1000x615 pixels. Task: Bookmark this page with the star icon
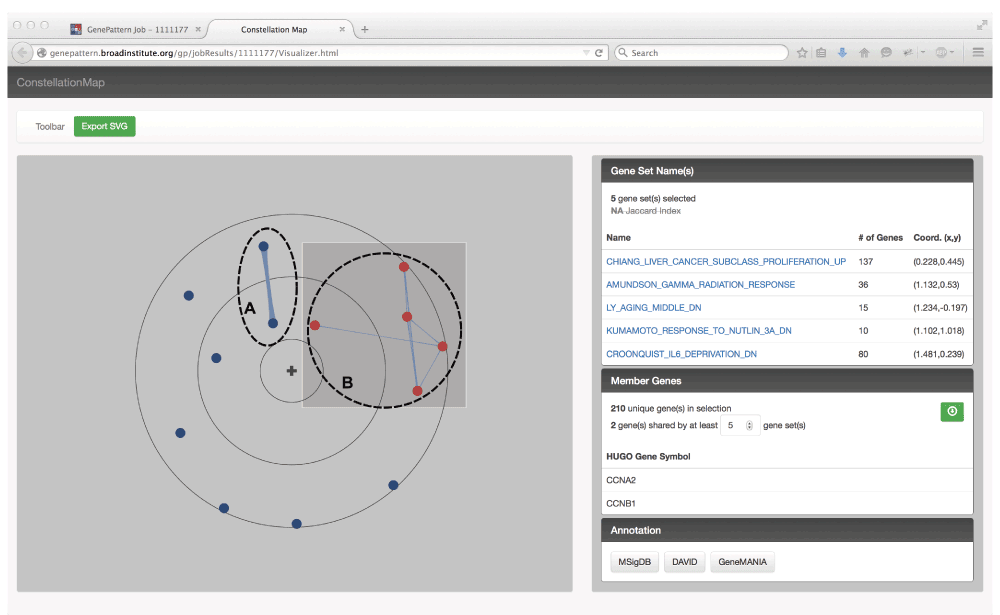tap(802, 53)
